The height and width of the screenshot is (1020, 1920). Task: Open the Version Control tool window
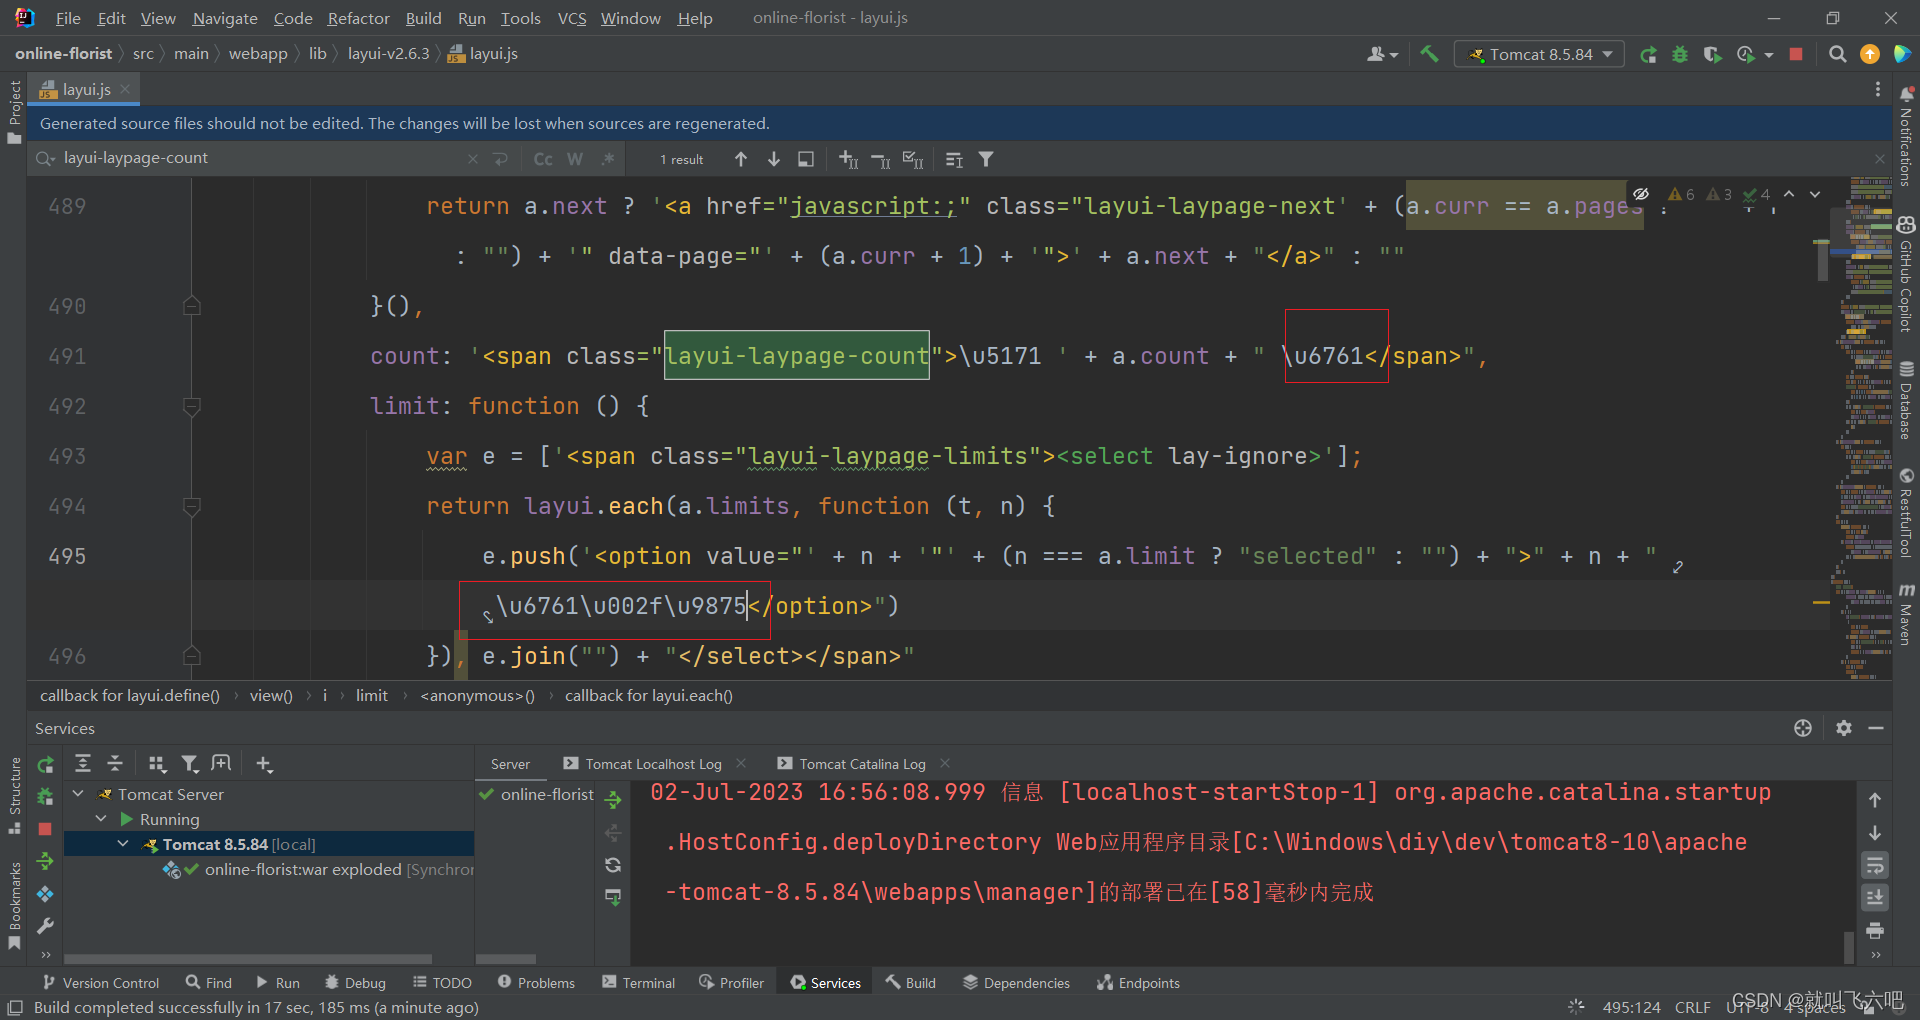[100, 983]
